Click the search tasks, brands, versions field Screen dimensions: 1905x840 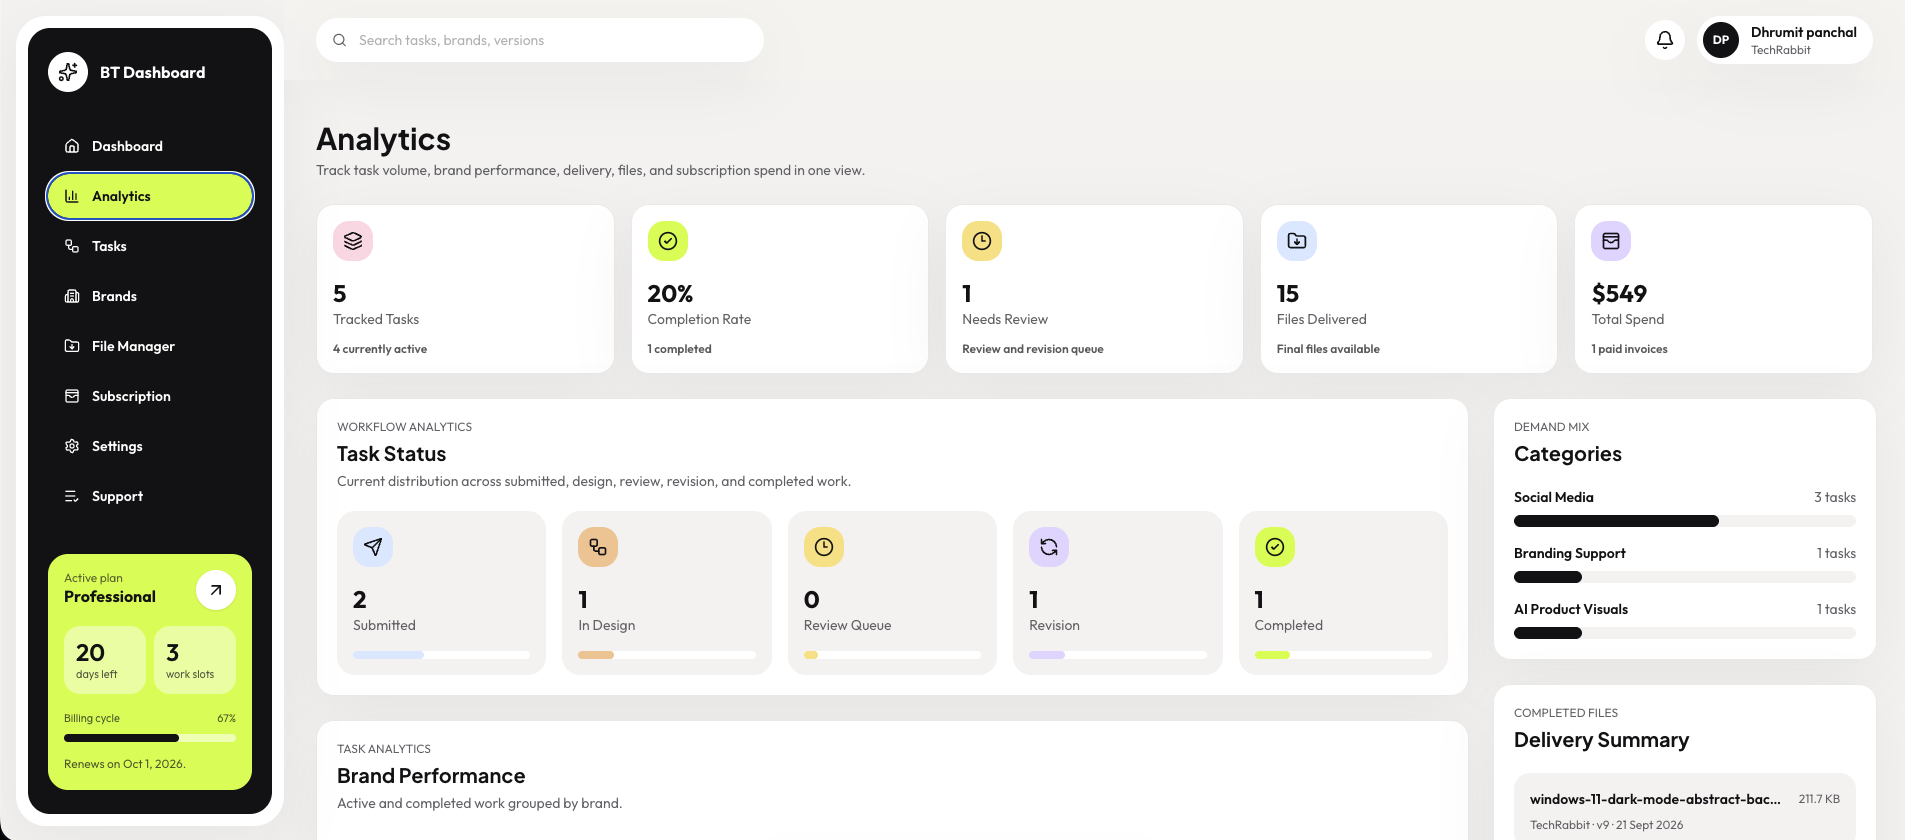tap(540, 40)
